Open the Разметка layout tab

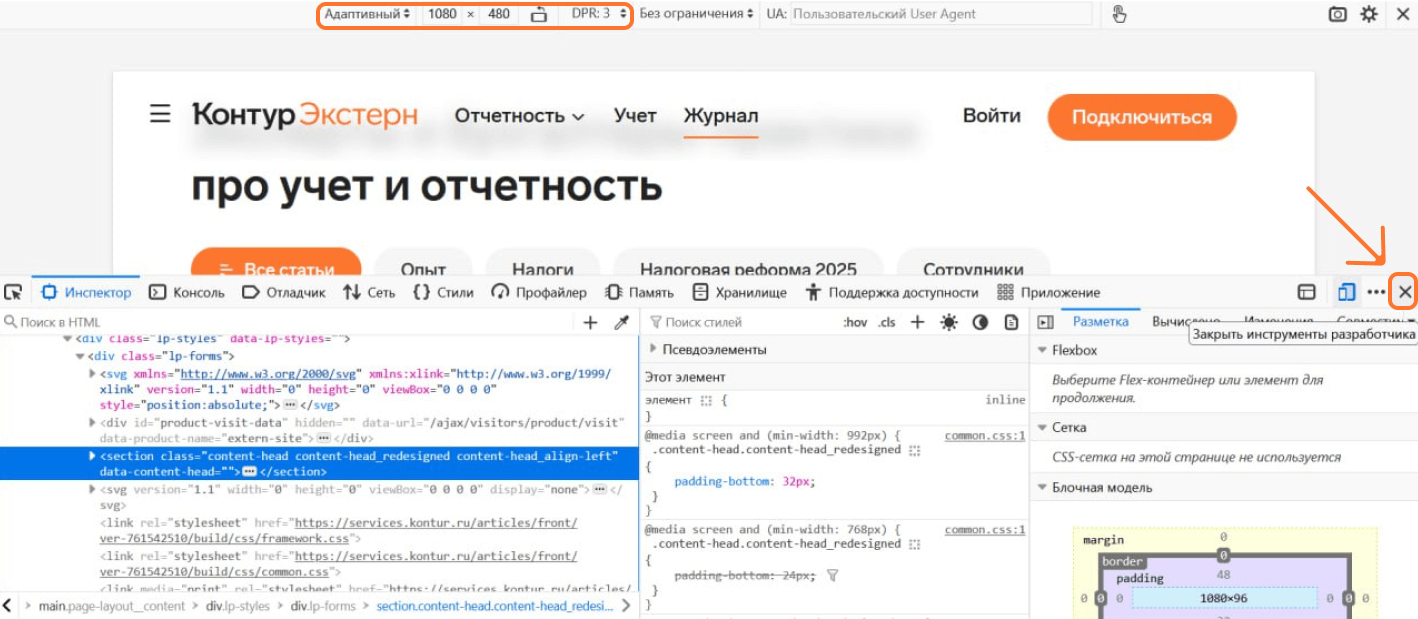[x=1100, y=321]
